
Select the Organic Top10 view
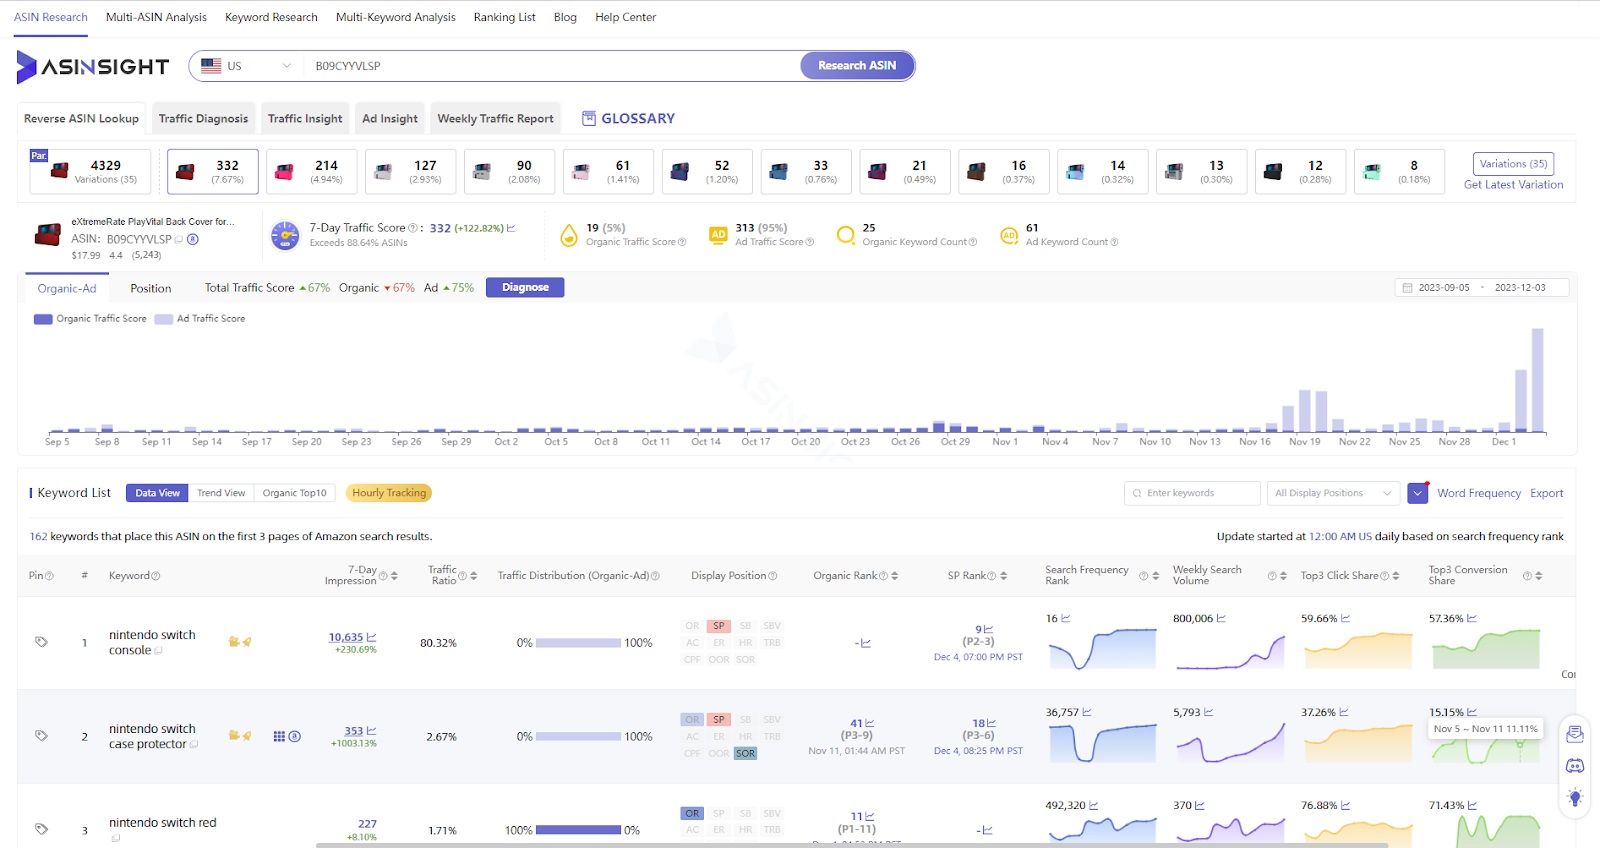(x=294, y=493)
